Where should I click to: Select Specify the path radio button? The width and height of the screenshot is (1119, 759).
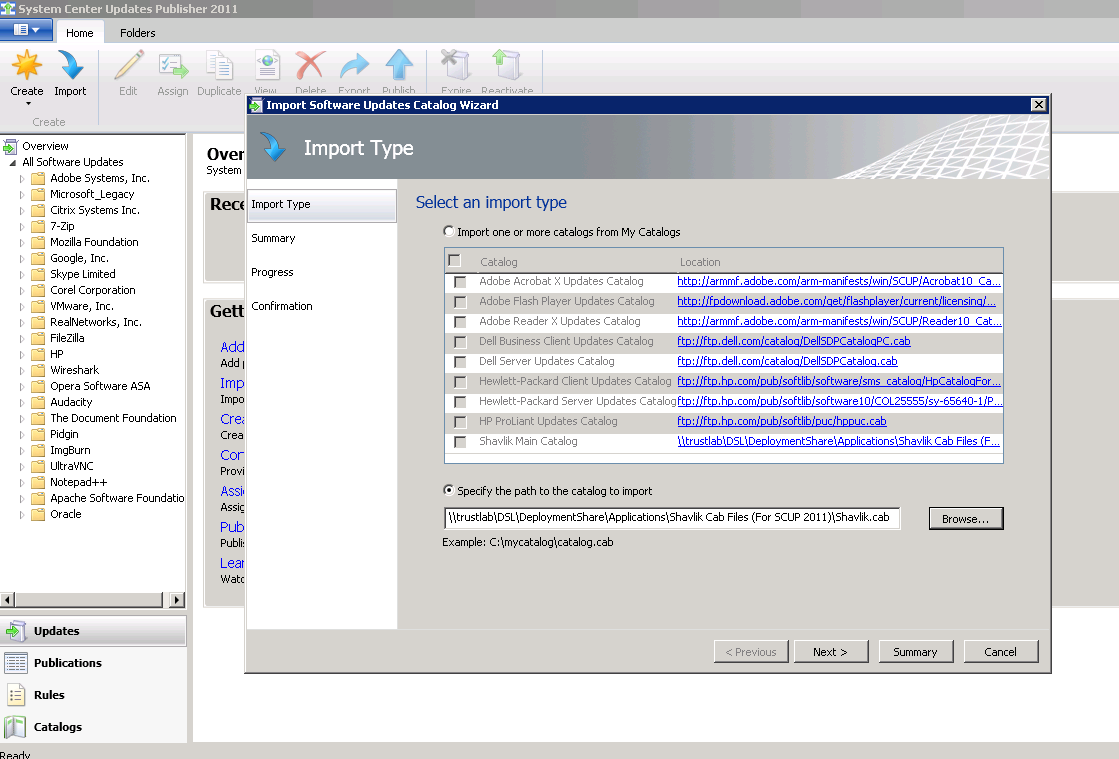click(448, 490)
